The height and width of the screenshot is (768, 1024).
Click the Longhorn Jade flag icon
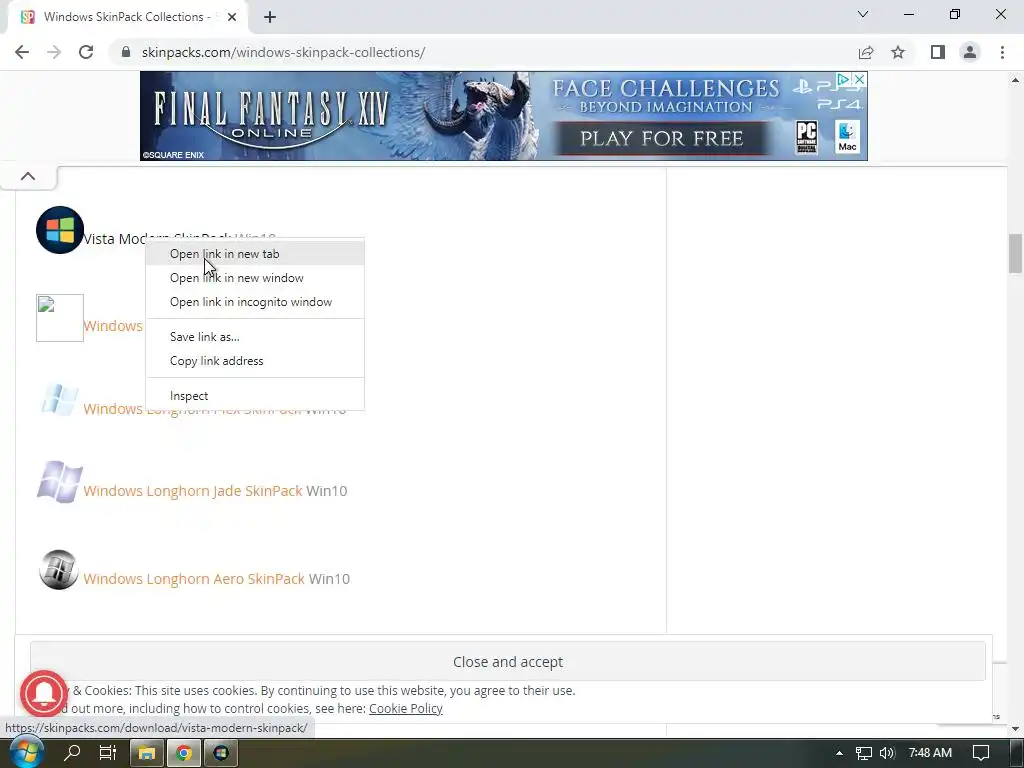click(59, 482)
